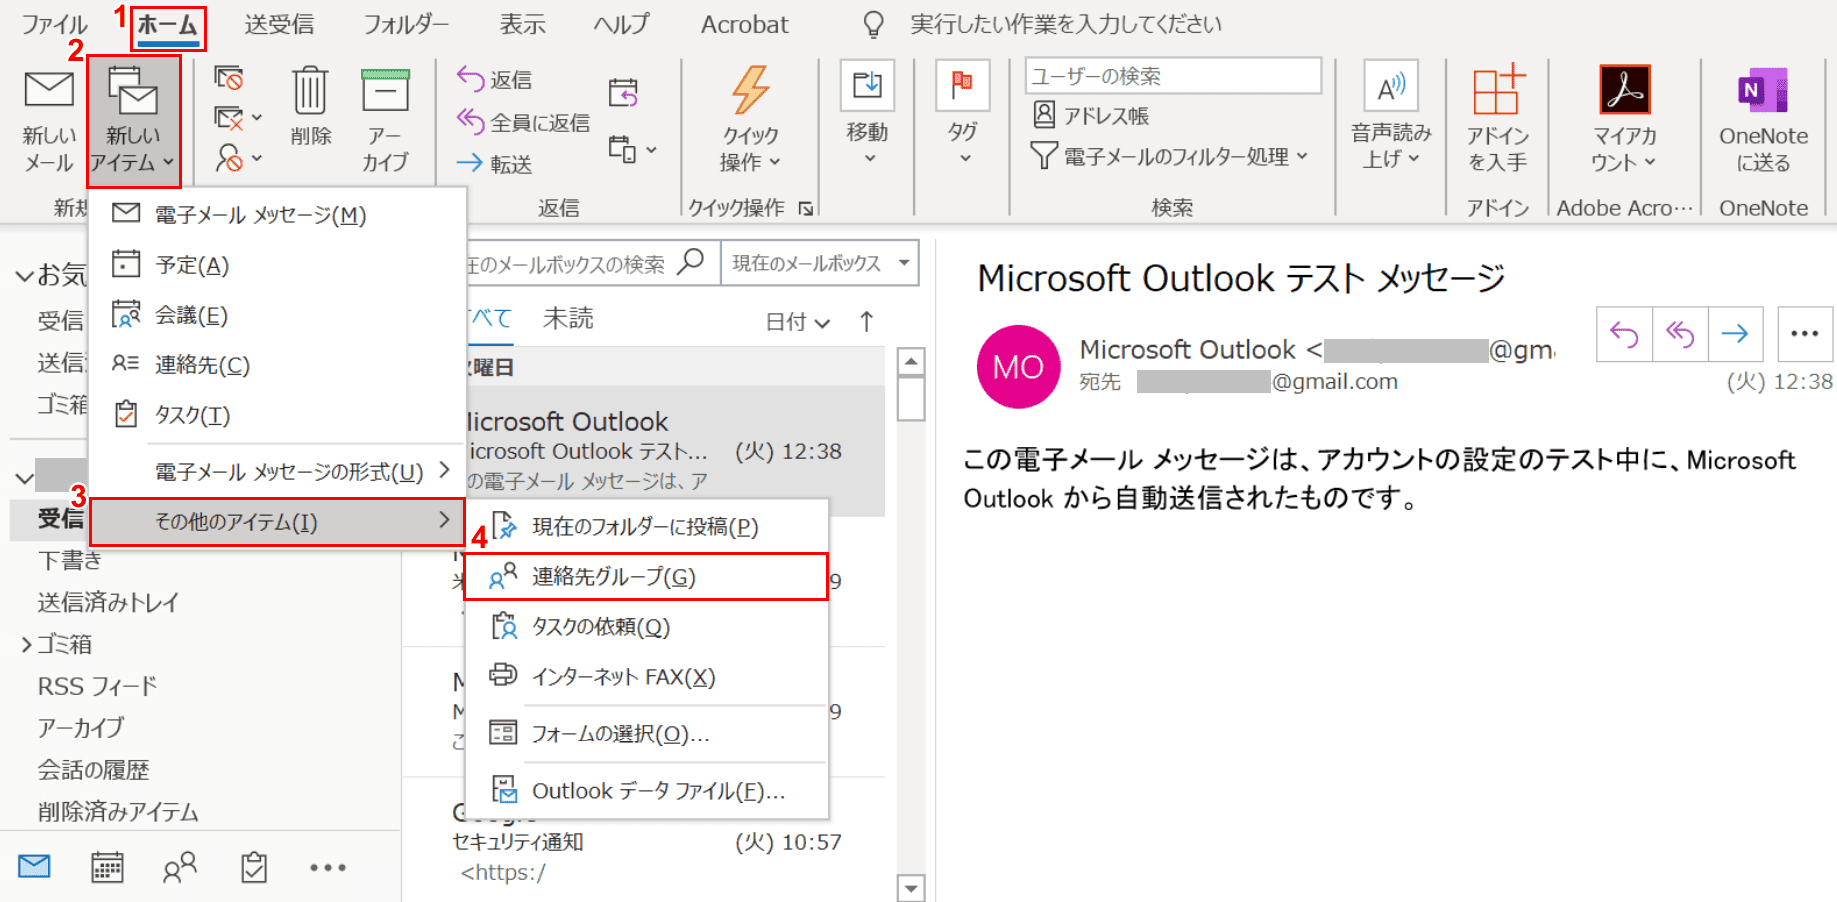The width and height of the screenshot is (1837, 902).
Task: Select Appointment (予定) menu item
Action: click(x=278, y=265)
